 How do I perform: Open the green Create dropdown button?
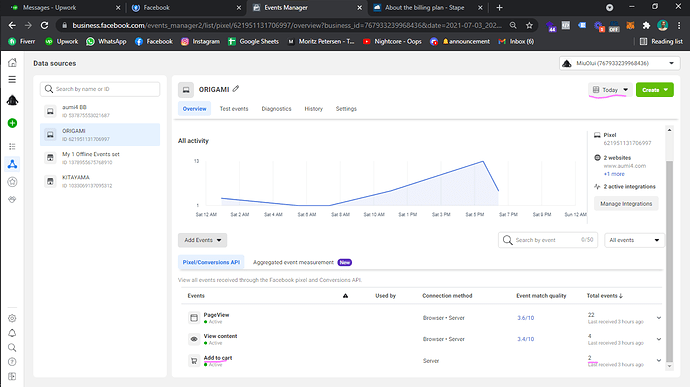click(x=655, y=90)
